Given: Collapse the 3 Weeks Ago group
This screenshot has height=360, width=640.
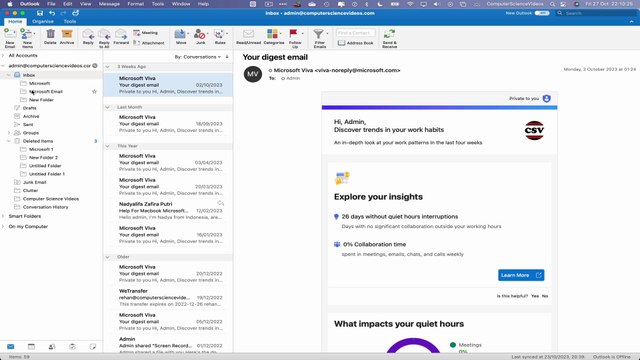Looking at the screenshot, I should click(x=108, y=67).
